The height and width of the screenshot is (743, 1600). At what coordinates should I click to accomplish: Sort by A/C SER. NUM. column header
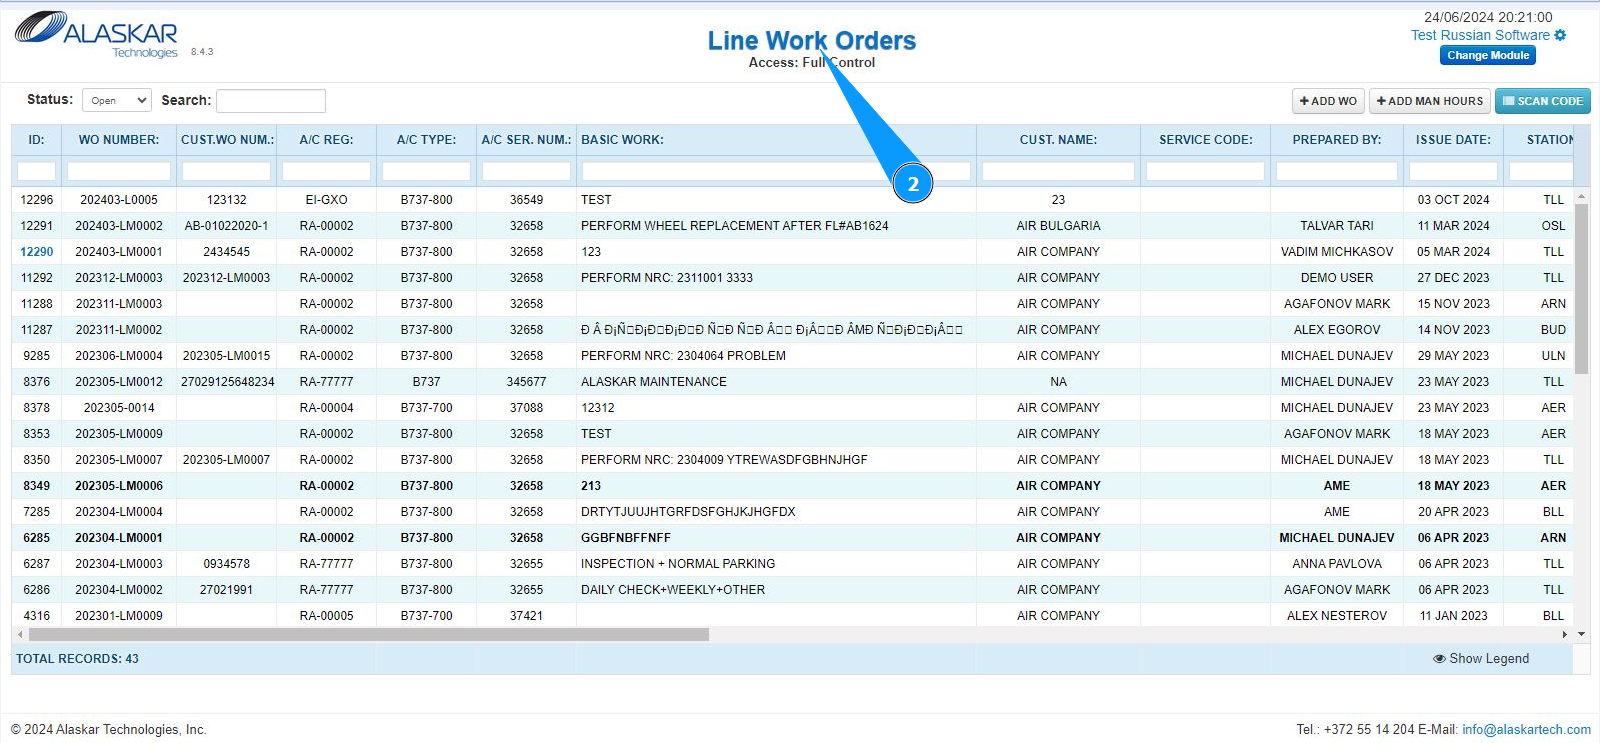pyautogui.click(x=526, y=140)
